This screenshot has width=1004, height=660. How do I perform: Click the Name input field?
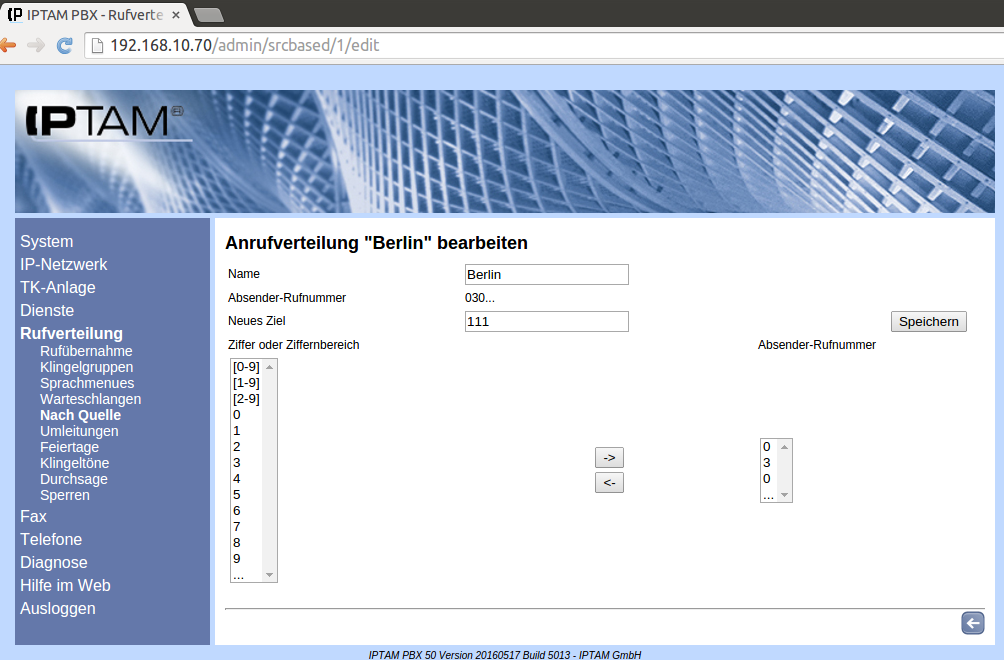click(x=546, y=274)
